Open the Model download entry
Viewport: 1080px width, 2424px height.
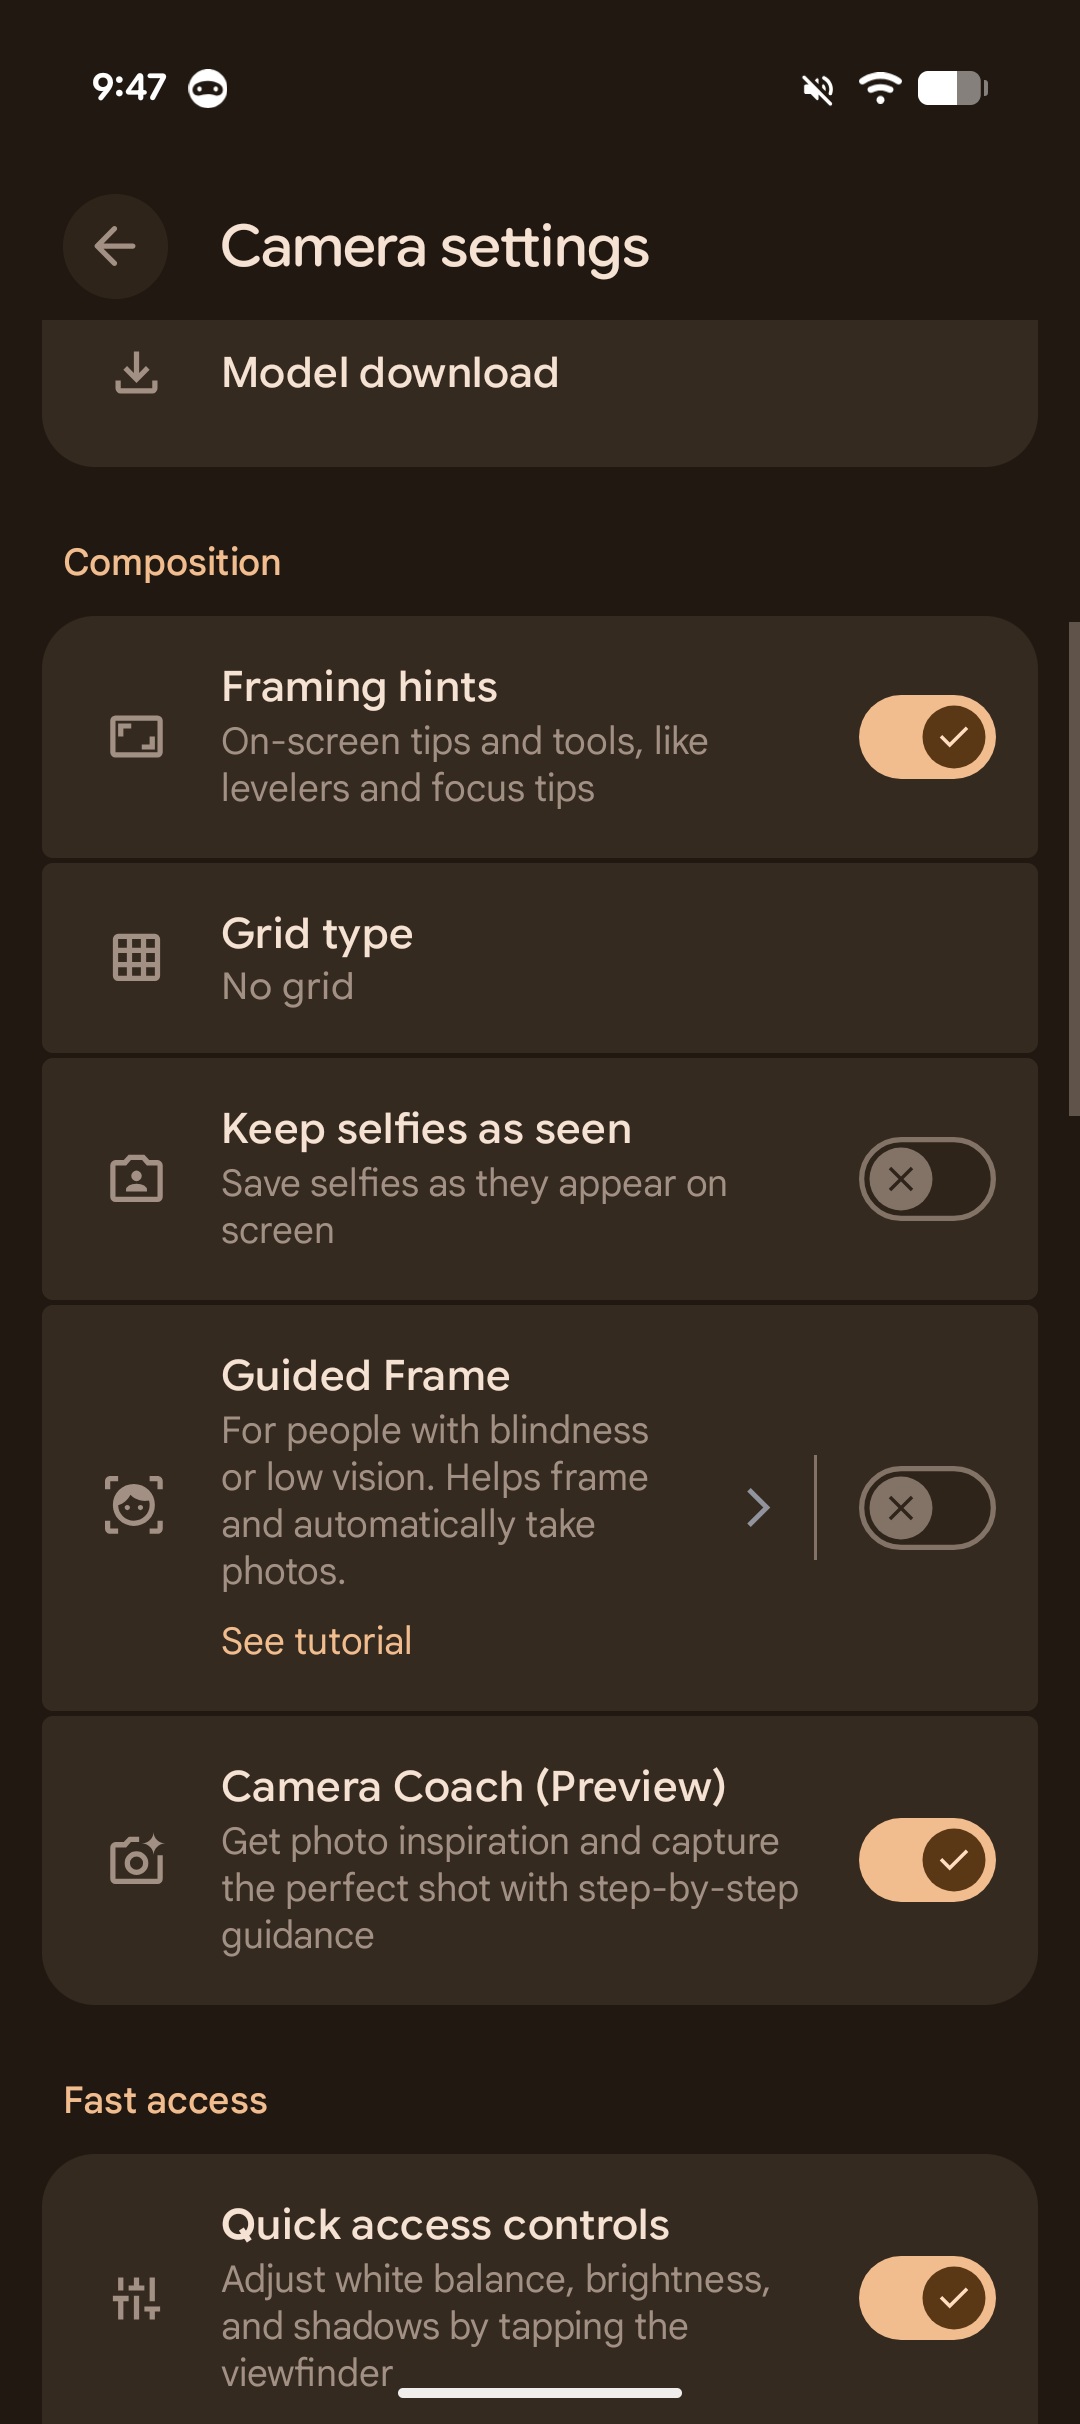[390, 373]
